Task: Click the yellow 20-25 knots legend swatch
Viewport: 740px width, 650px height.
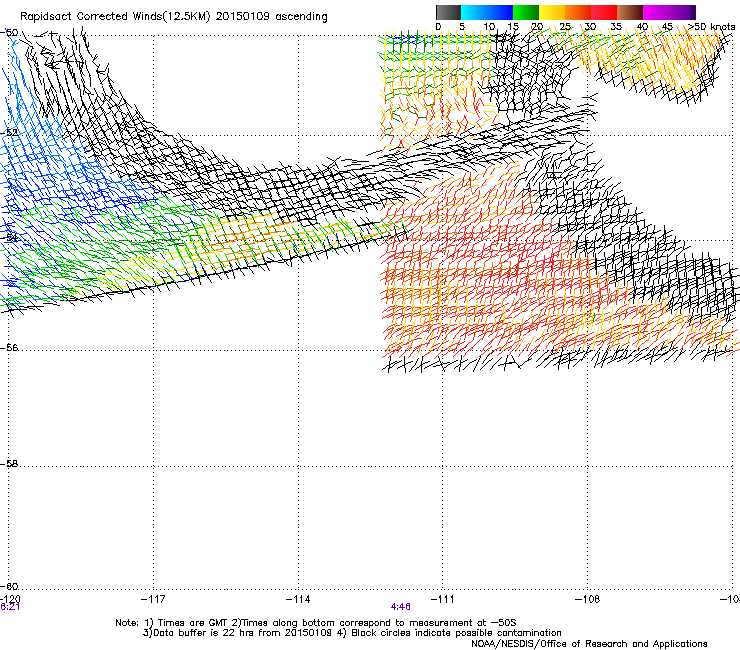Action: point(552,12)
